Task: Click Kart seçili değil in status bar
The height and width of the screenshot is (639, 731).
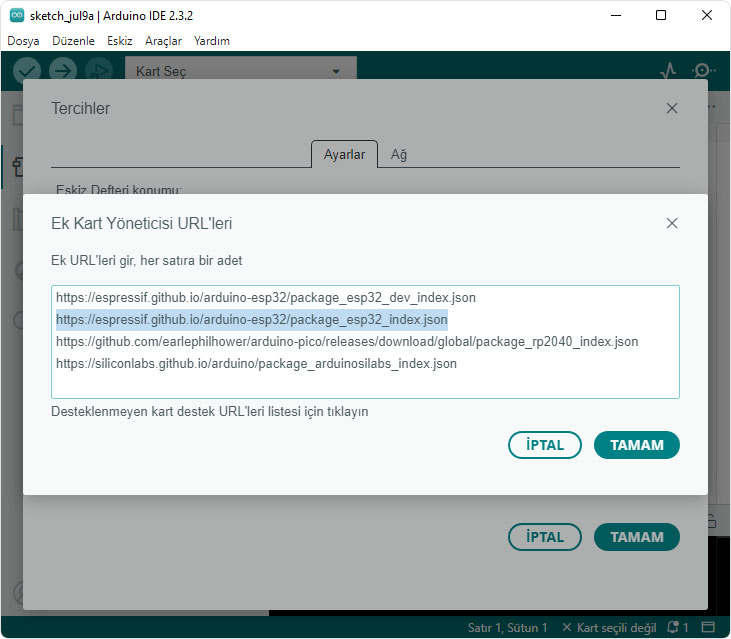Action: pyautogui.click(x=609, y=627)
